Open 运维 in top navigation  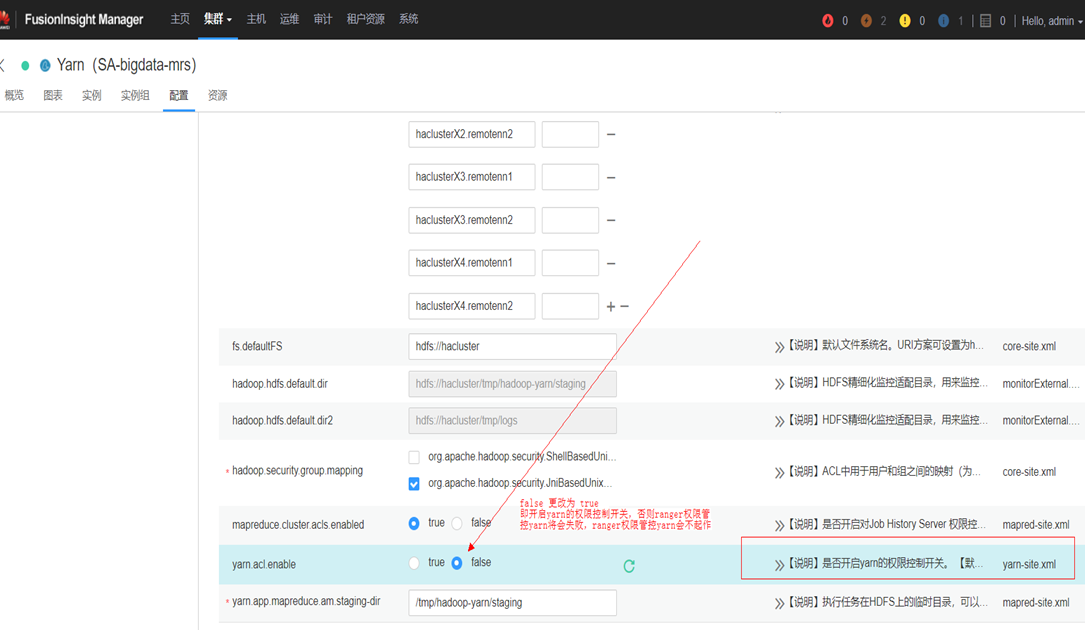point(289,19)
